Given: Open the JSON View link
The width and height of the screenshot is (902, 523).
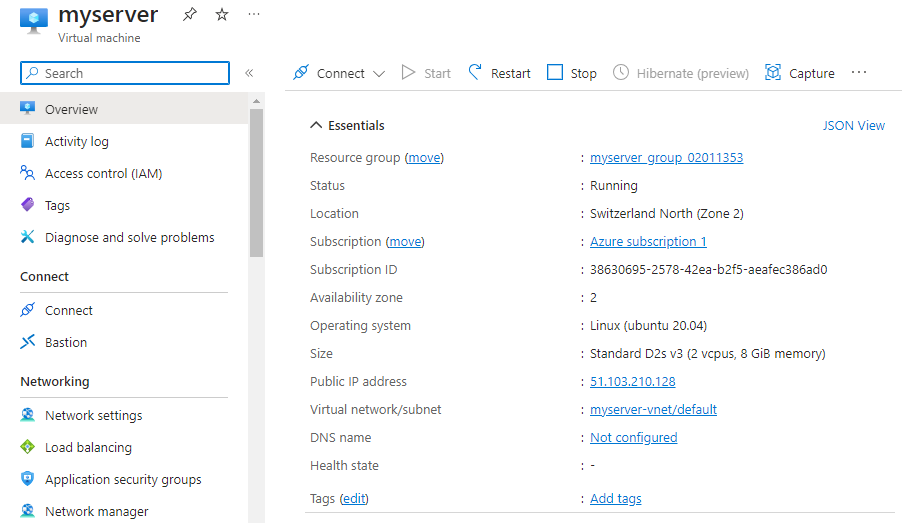Looking at the screenshot, I should click(x=854, y=125).
